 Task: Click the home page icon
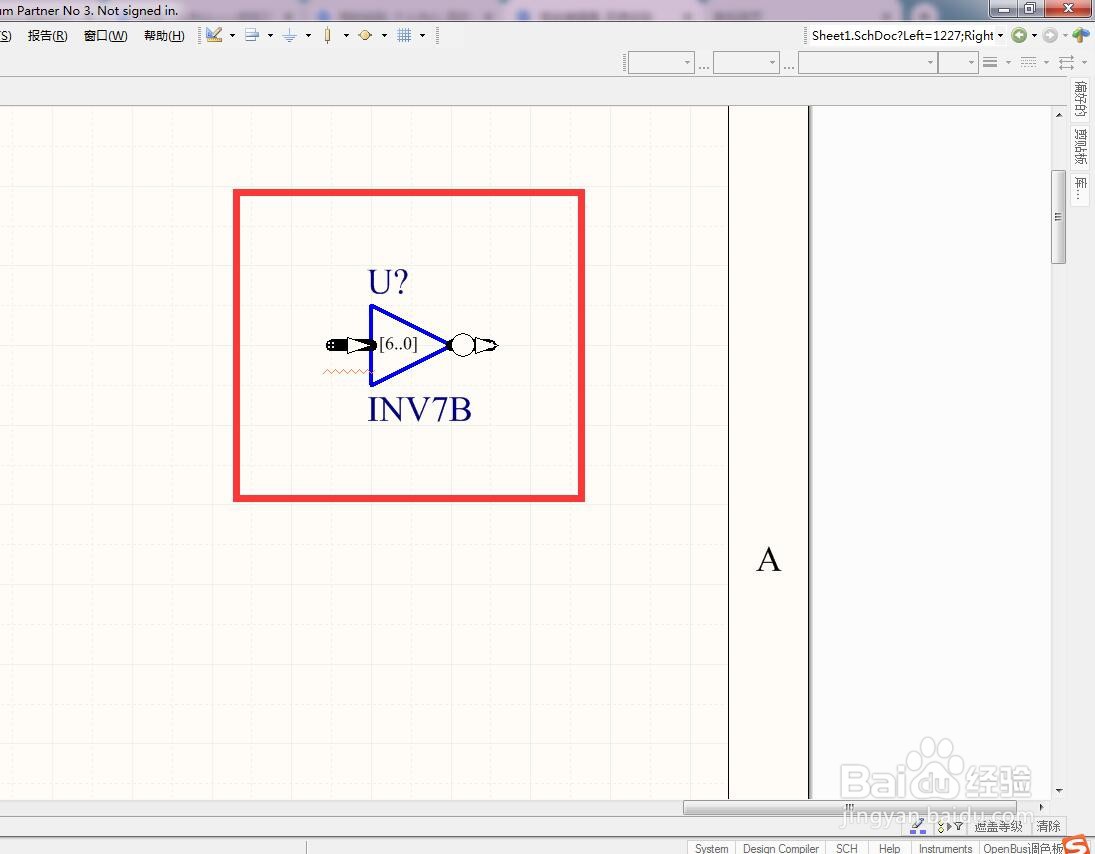(x=1081, y=35)
